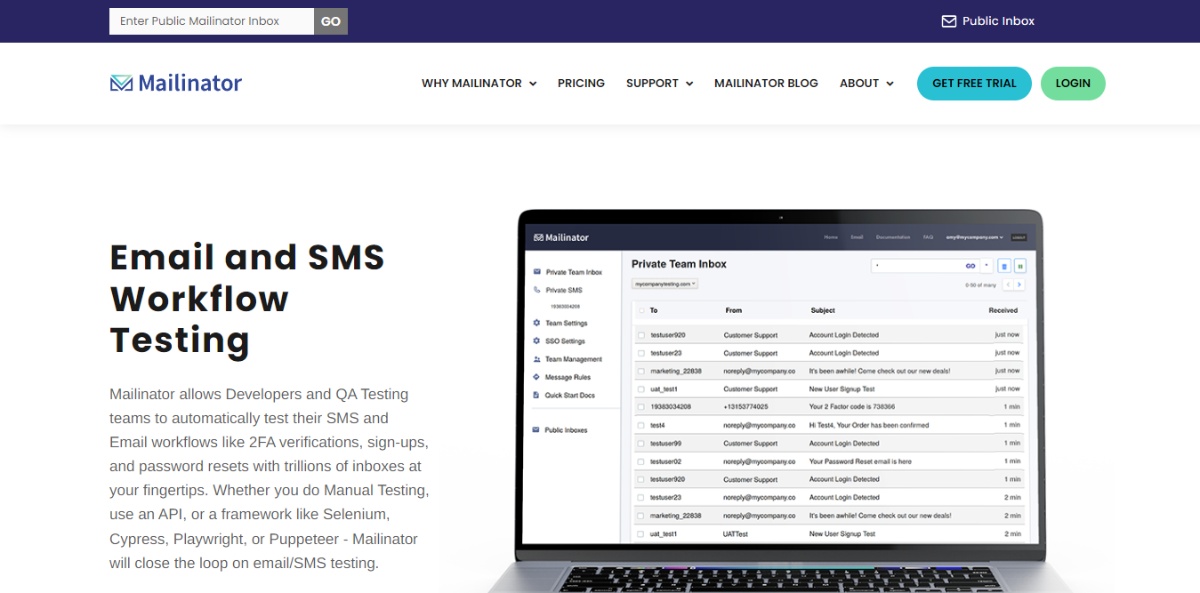The height and width of the screenshot is (593, 1200).
Task: Tick the checkbox for the test4 row
Action: (641, 425)
